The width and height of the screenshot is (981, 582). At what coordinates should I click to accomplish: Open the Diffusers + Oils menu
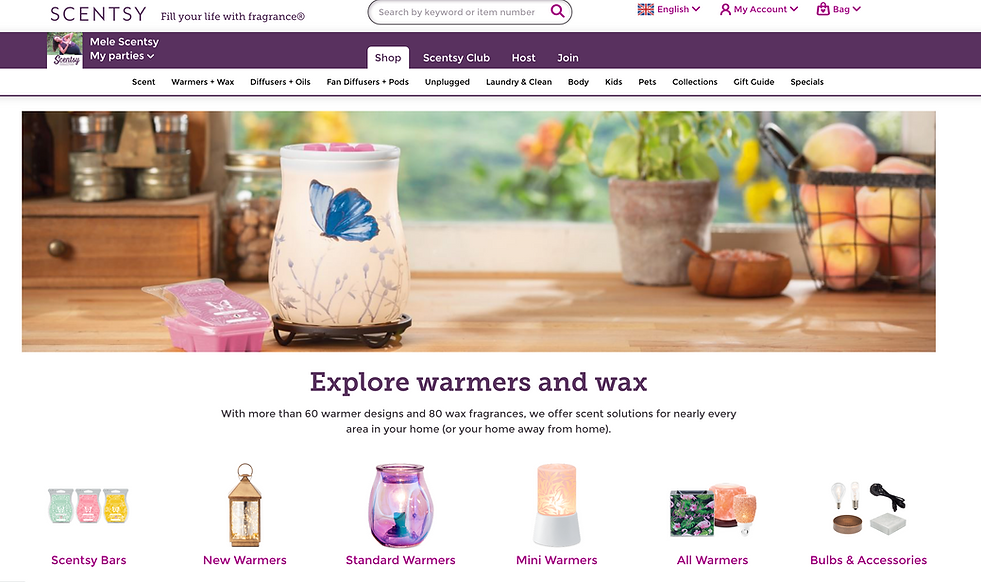pos(280,82)
